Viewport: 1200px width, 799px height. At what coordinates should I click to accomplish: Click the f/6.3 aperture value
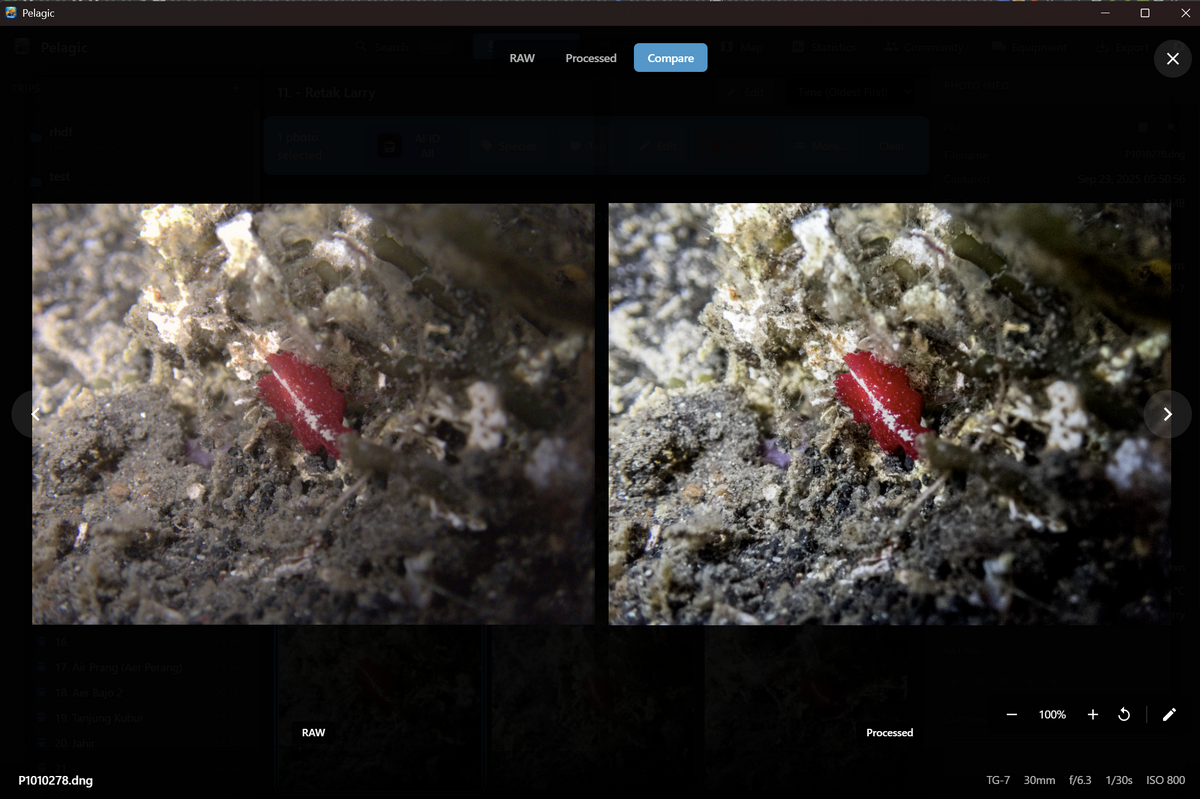(1081, 780)
